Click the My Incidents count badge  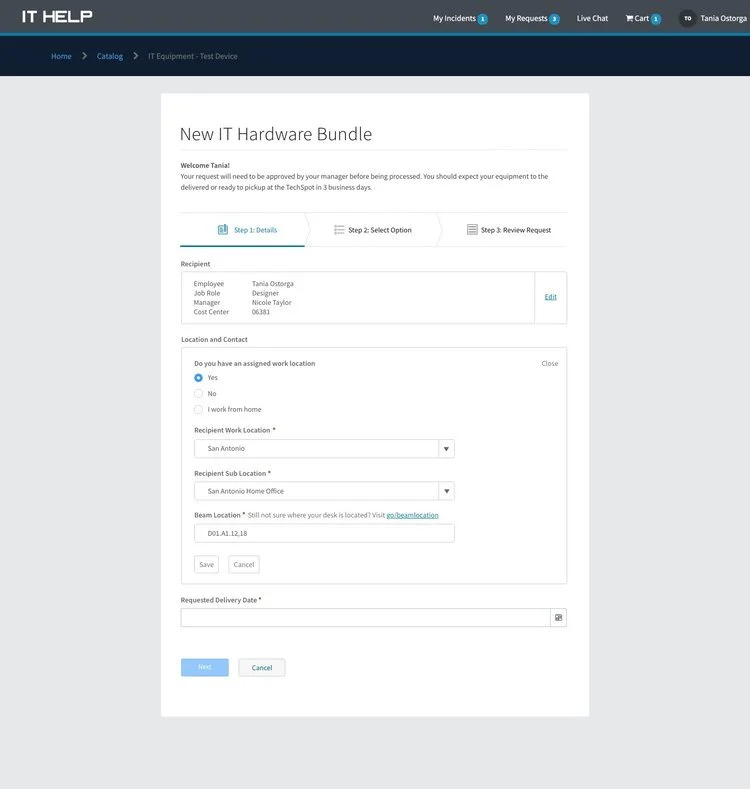click(482, 19)
